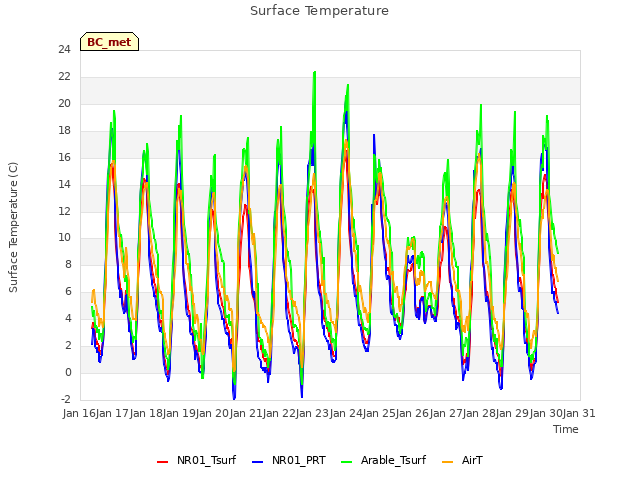Click the Jan 22 x-axis label

pyautogui.click(x=279, y=413)
